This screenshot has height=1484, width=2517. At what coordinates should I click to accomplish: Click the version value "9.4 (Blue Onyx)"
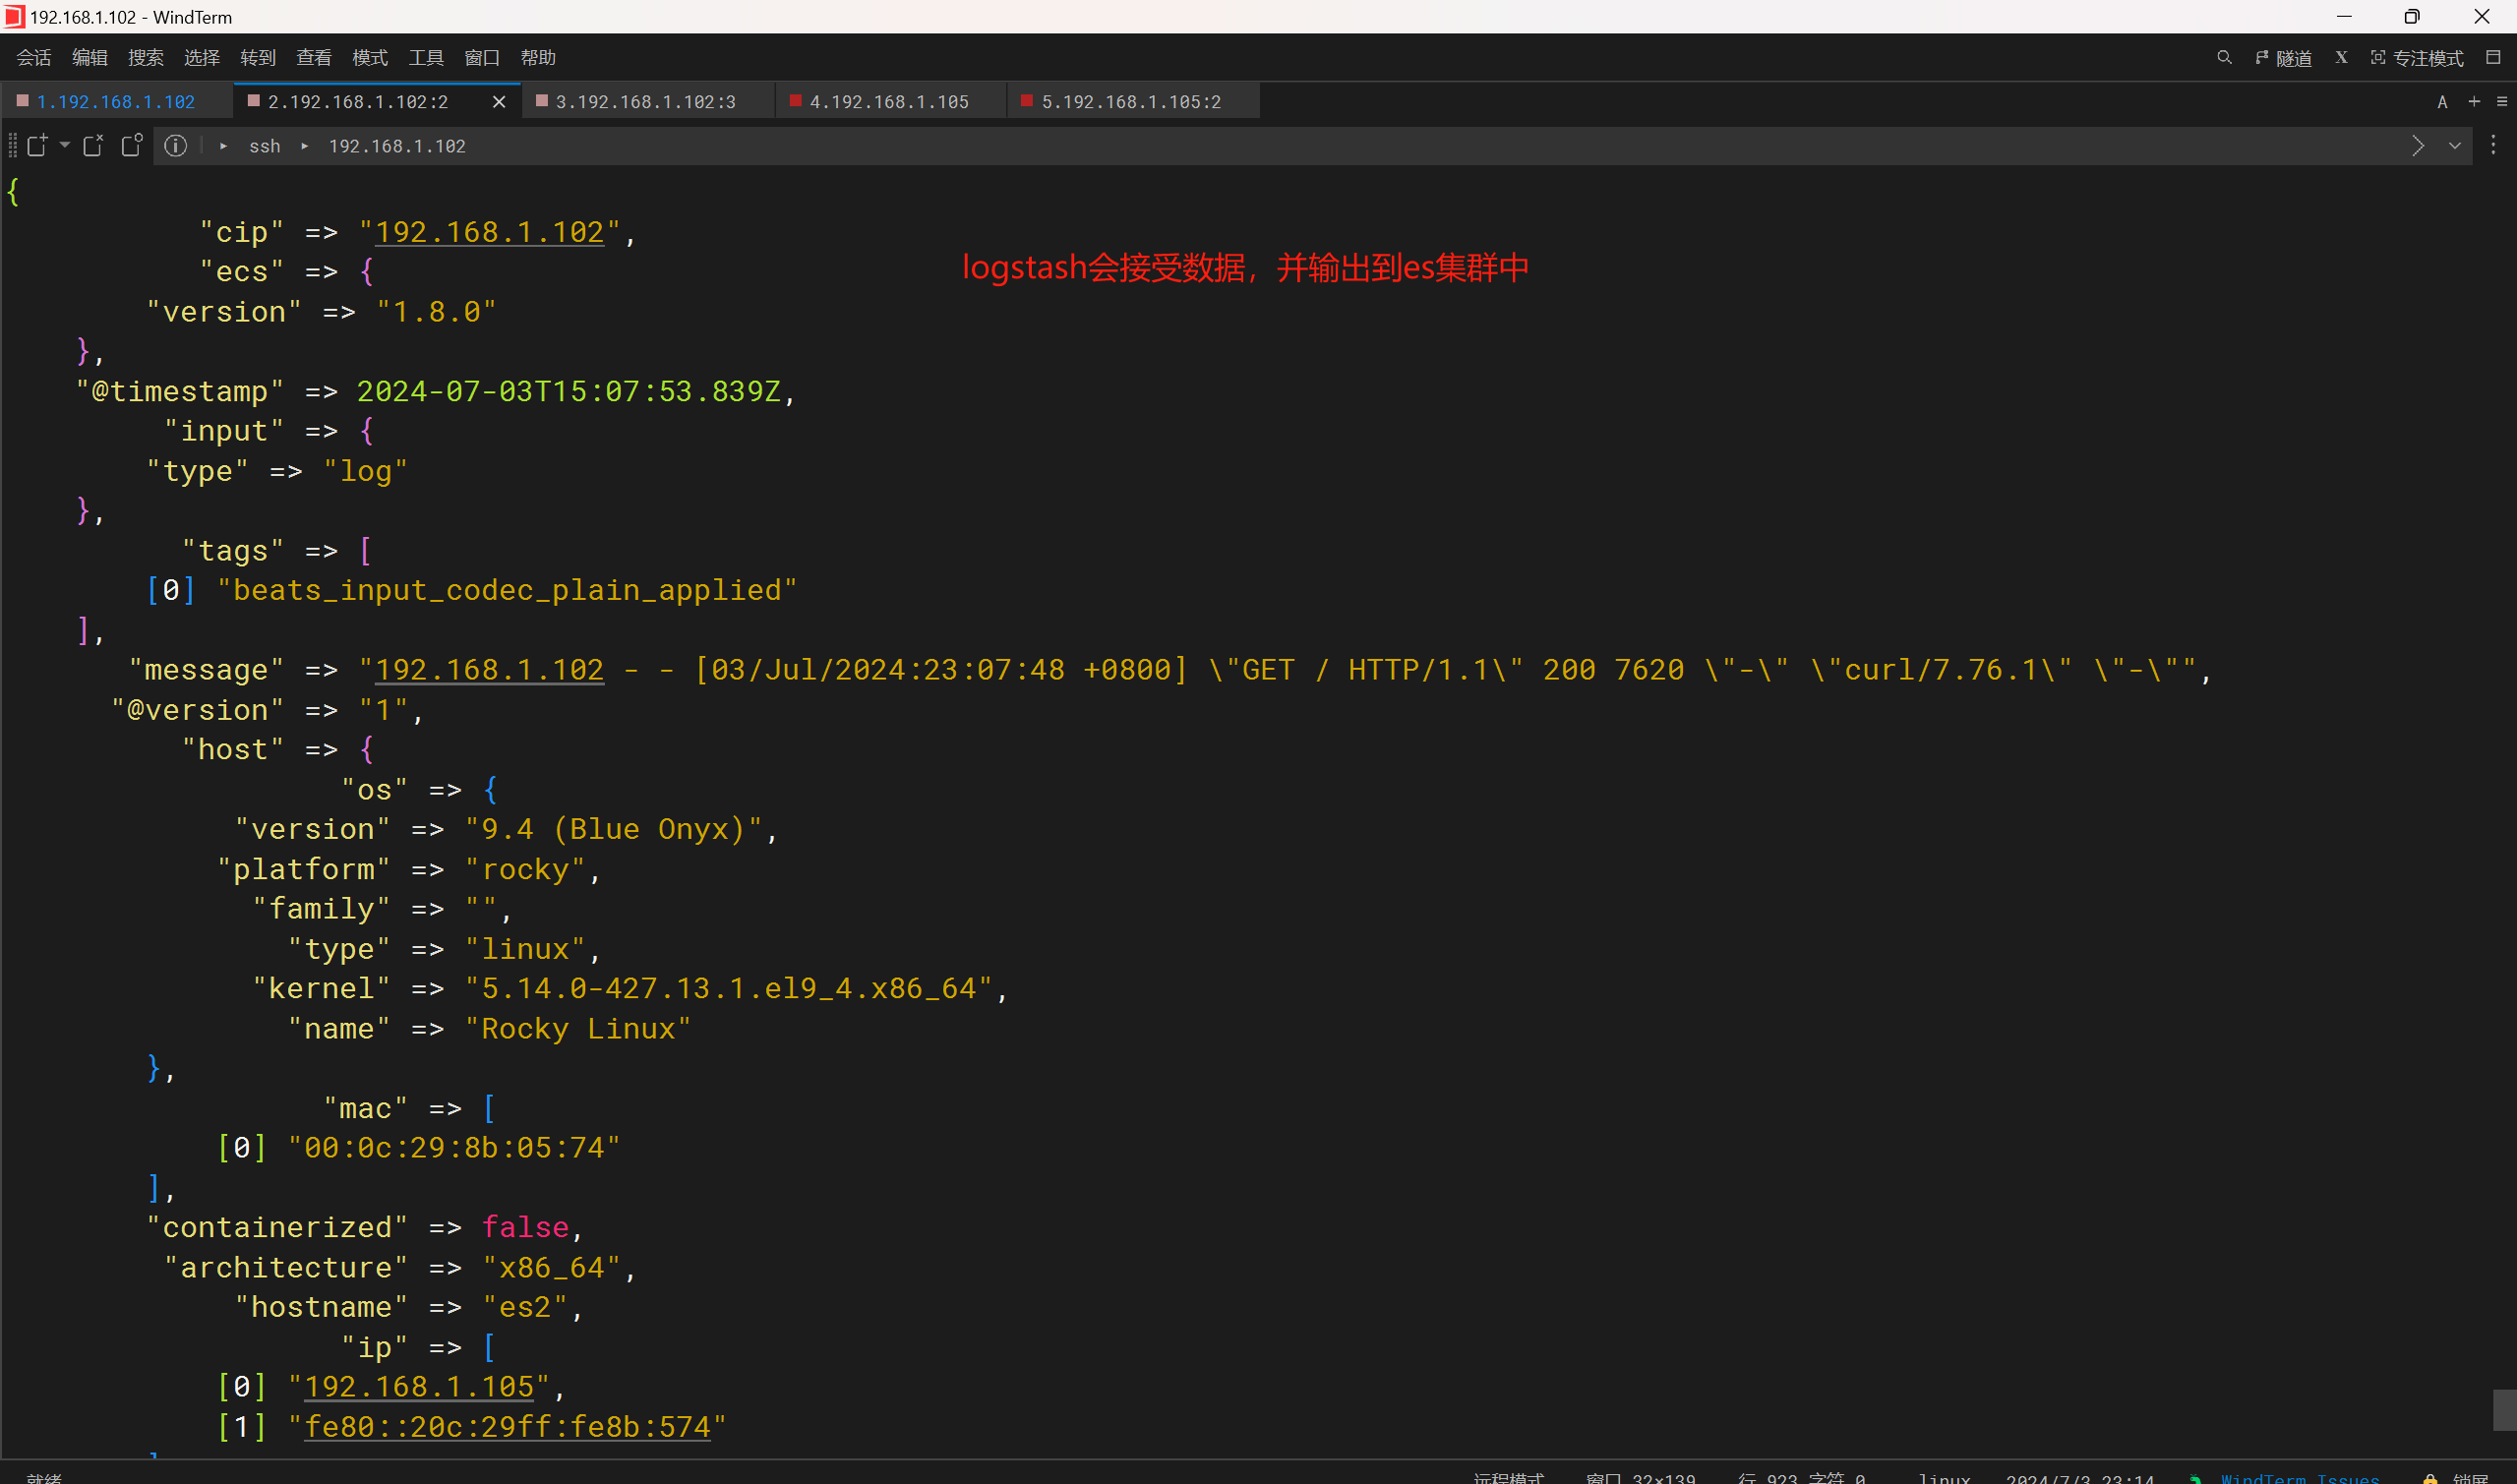[614, 830]
